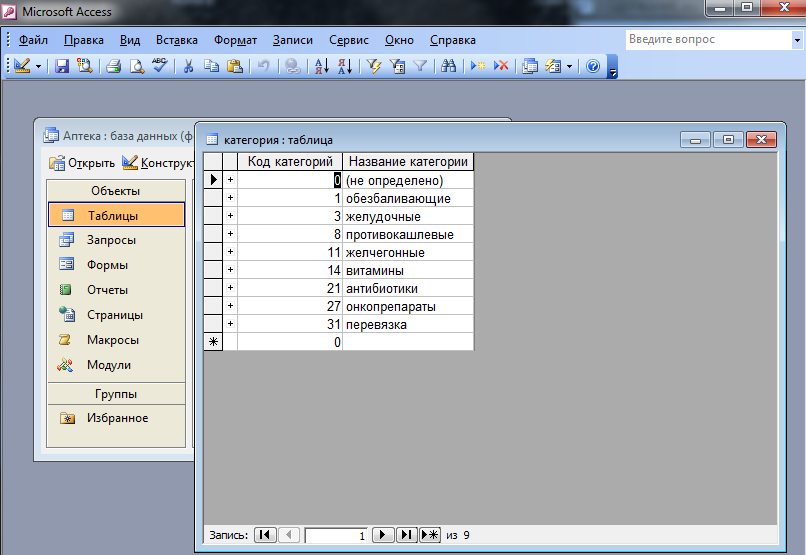Open the Окно menu
The height and width of the screenshot is (555, 806).
pos(399,40)
